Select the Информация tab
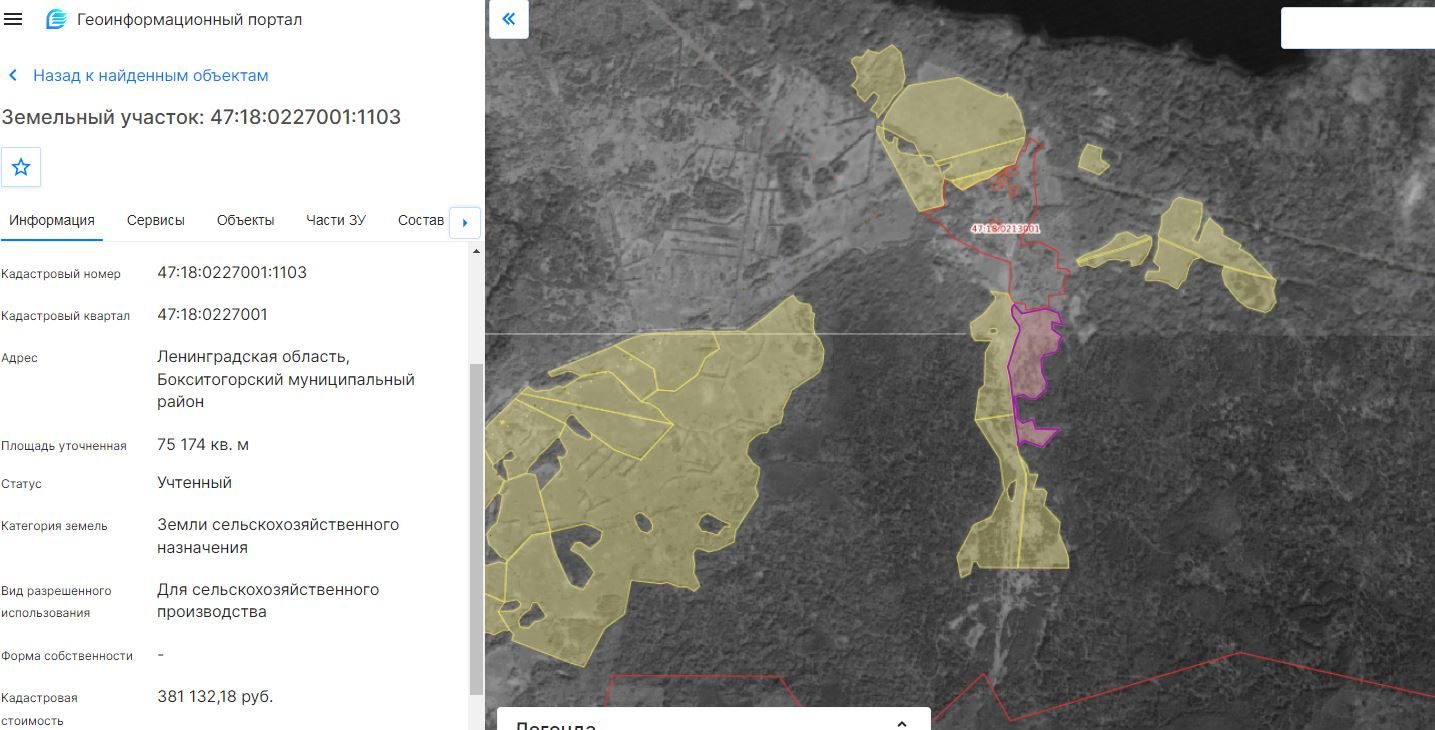Image resolution: width=1435 pixels, height=730 pixels. [x=52, y=220]
